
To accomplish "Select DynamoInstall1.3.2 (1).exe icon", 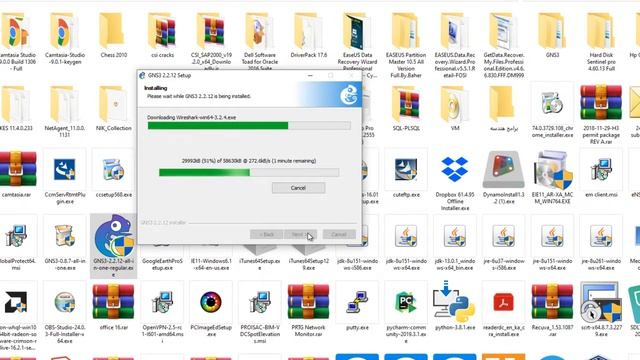I will (503, 169).
